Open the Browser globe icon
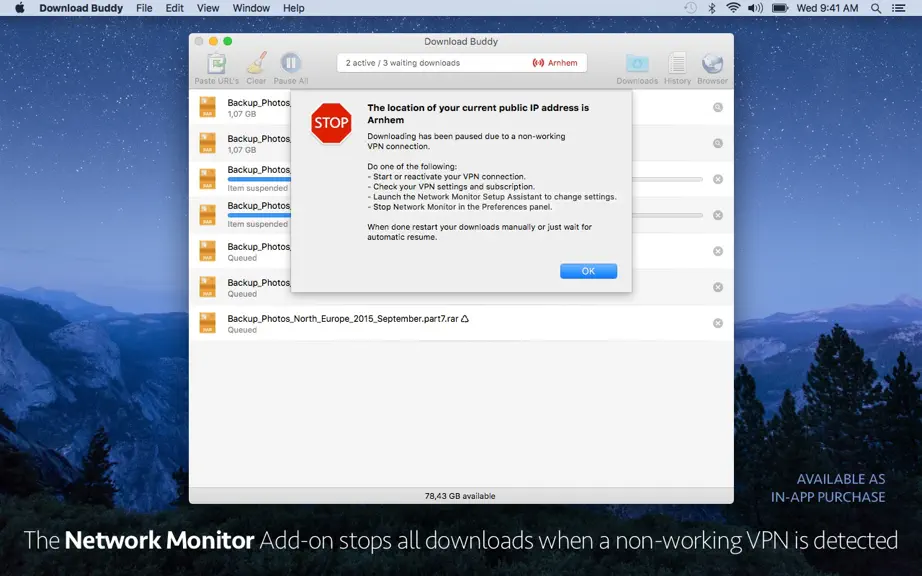Image resolution: width=922 pixels, height=576 pixels. coord(712,63)
